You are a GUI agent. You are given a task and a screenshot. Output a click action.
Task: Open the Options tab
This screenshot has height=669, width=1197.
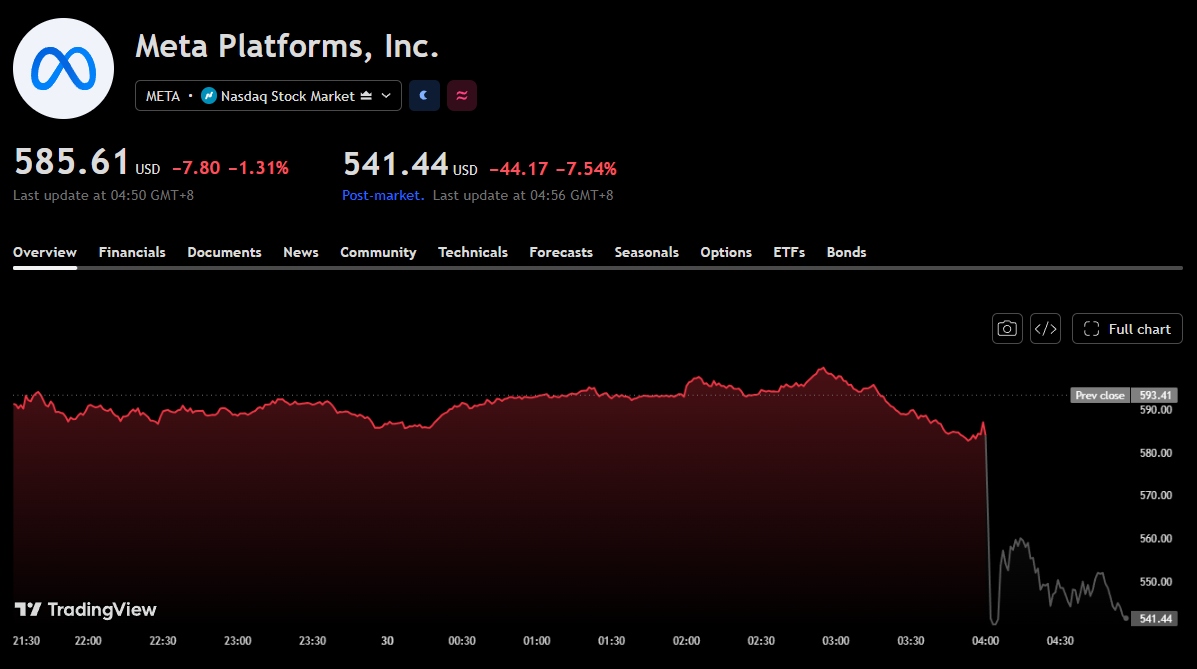pyautogui.click(x=726, y=252)
